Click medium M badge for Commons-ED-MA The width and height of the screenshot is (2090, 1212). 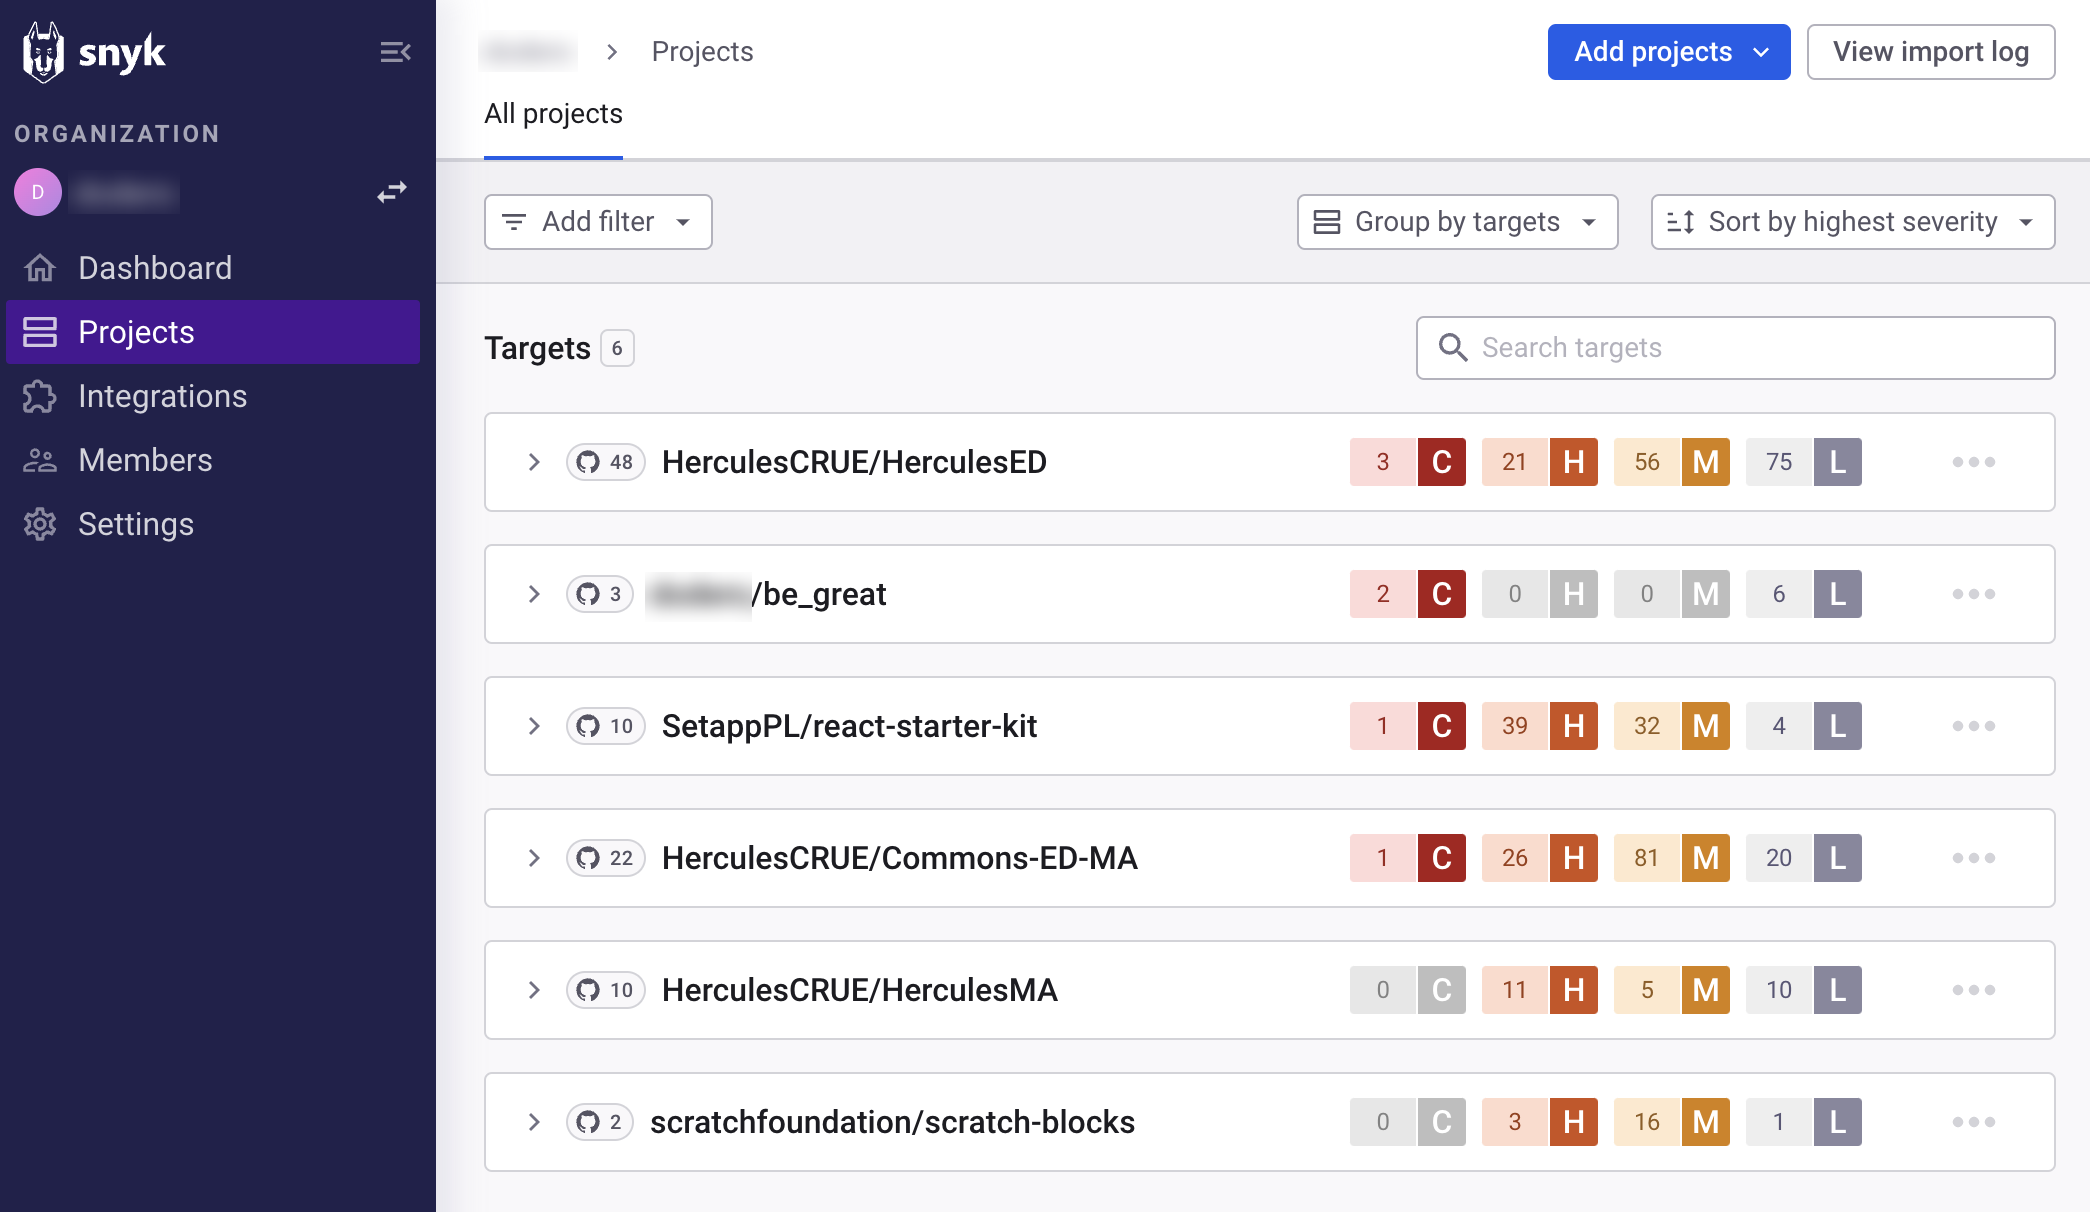pyautogui.click(x=1672, y=858)
